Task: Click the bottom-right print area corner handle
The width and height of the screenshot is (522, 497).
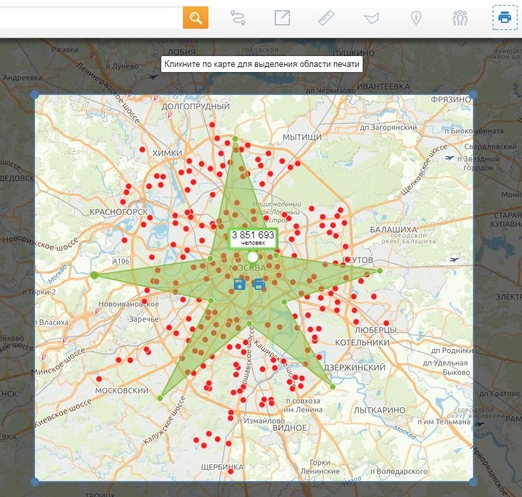Action: coord(473,481)
